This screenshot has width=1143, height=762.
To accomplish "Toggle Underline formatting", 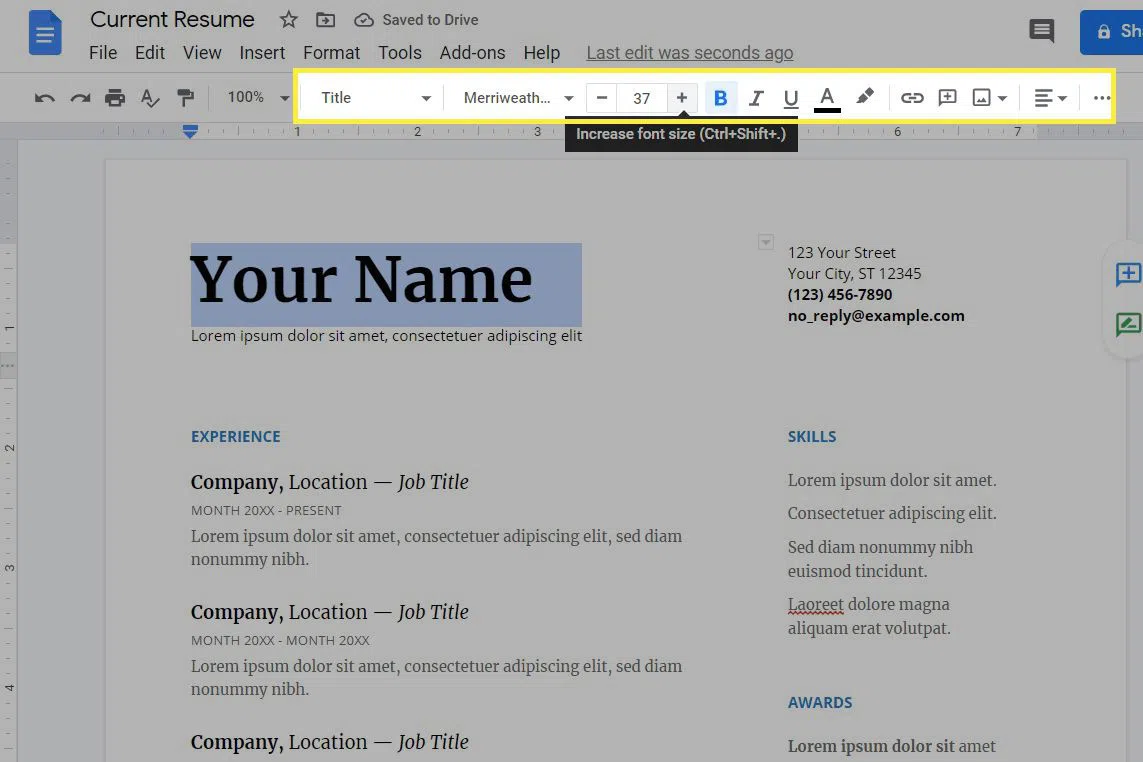I will [x=791, y=98].
